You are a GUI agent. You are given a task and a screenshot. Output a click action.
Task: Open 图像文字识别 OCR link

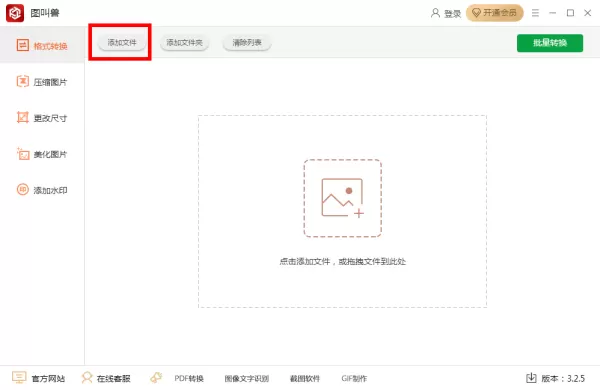247,379
